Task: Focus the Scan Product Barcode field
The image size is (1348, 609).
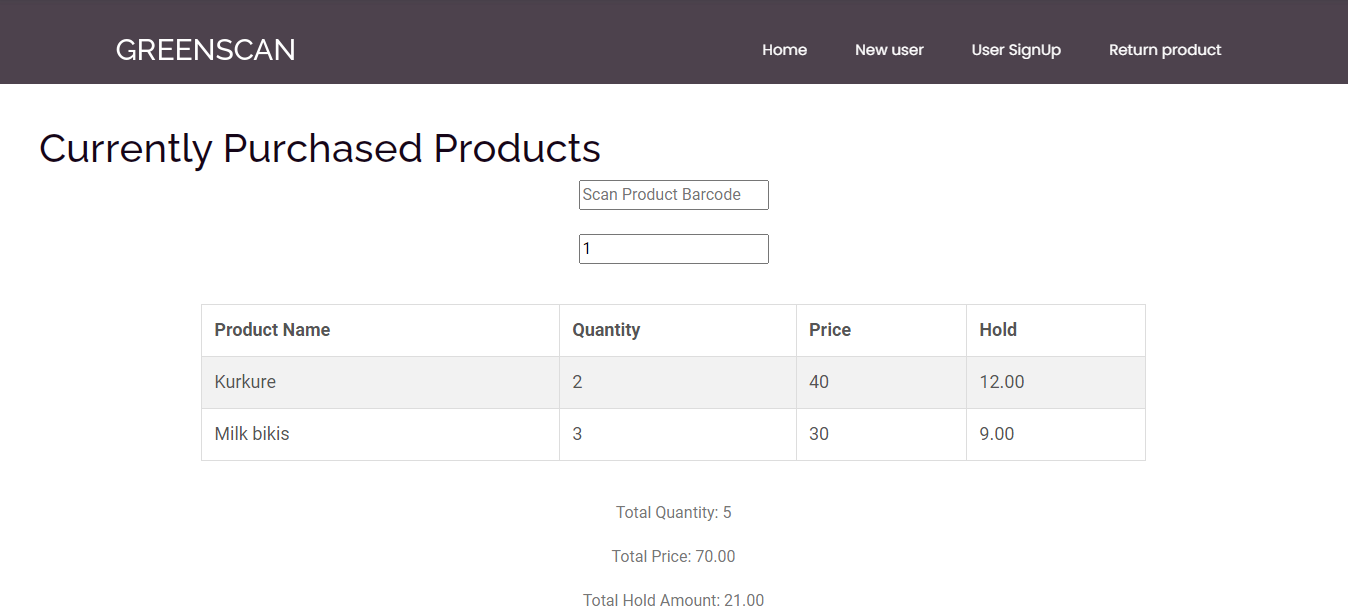Action: pos(673,195)
